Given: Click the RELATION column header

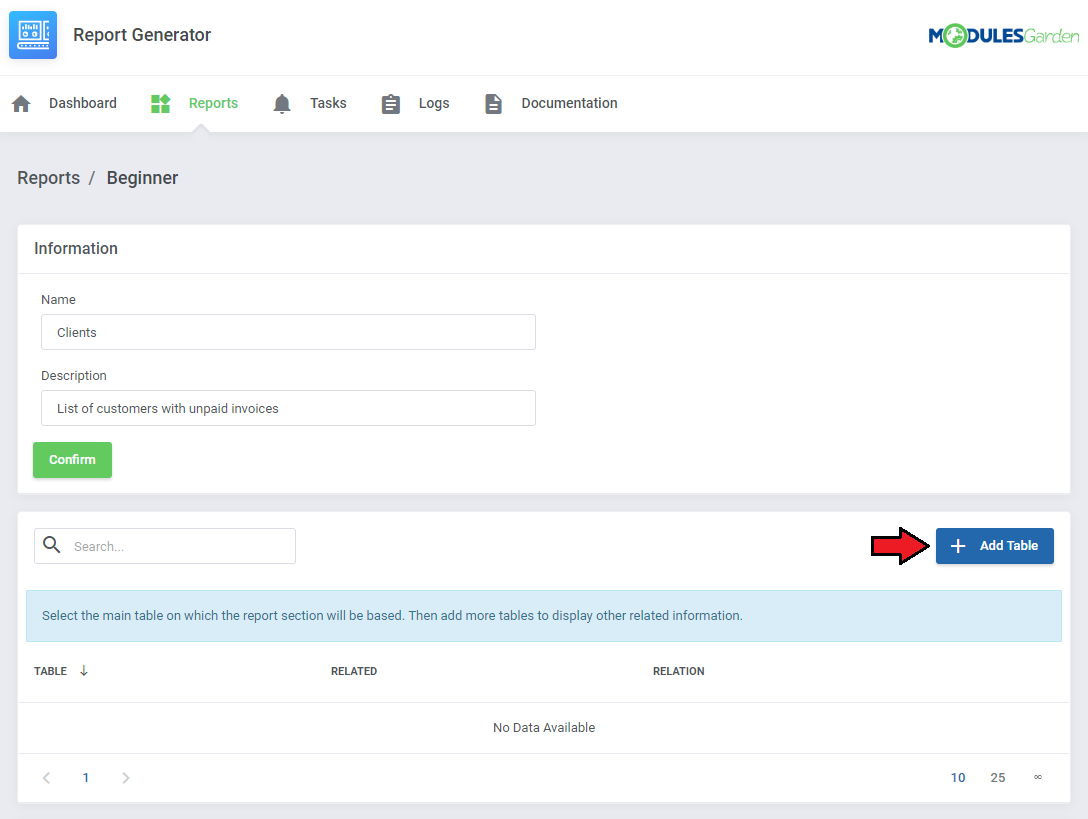Looking at the screenshot, I should (x=679, y=671).
